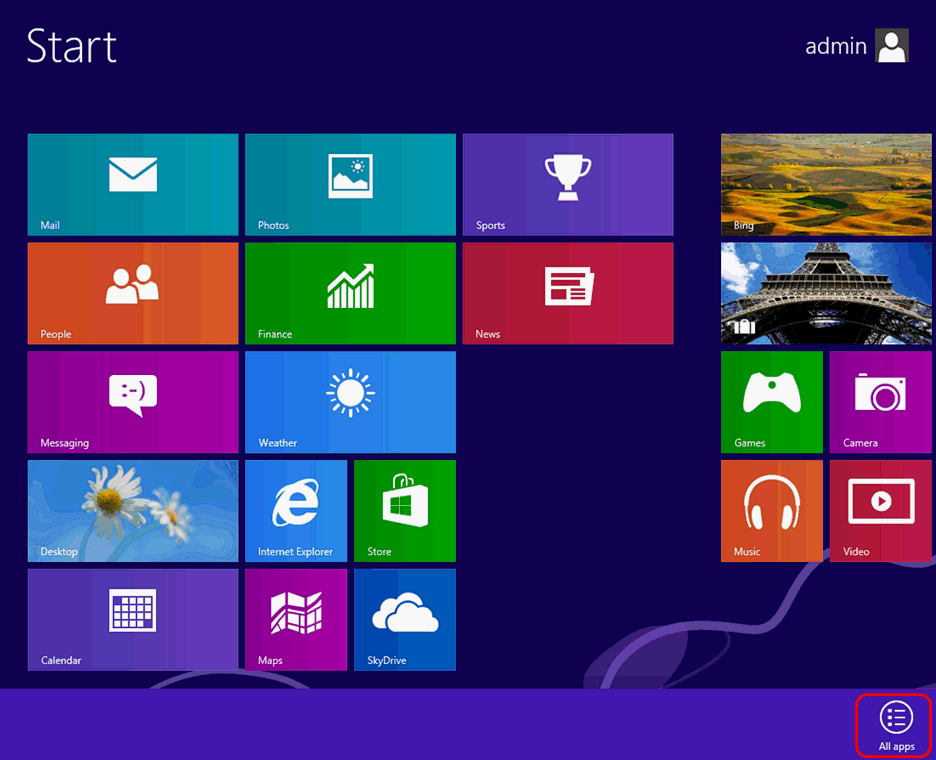Open the Messaging tile
This screenshot has width=936, height=760.
coord(133,402)
